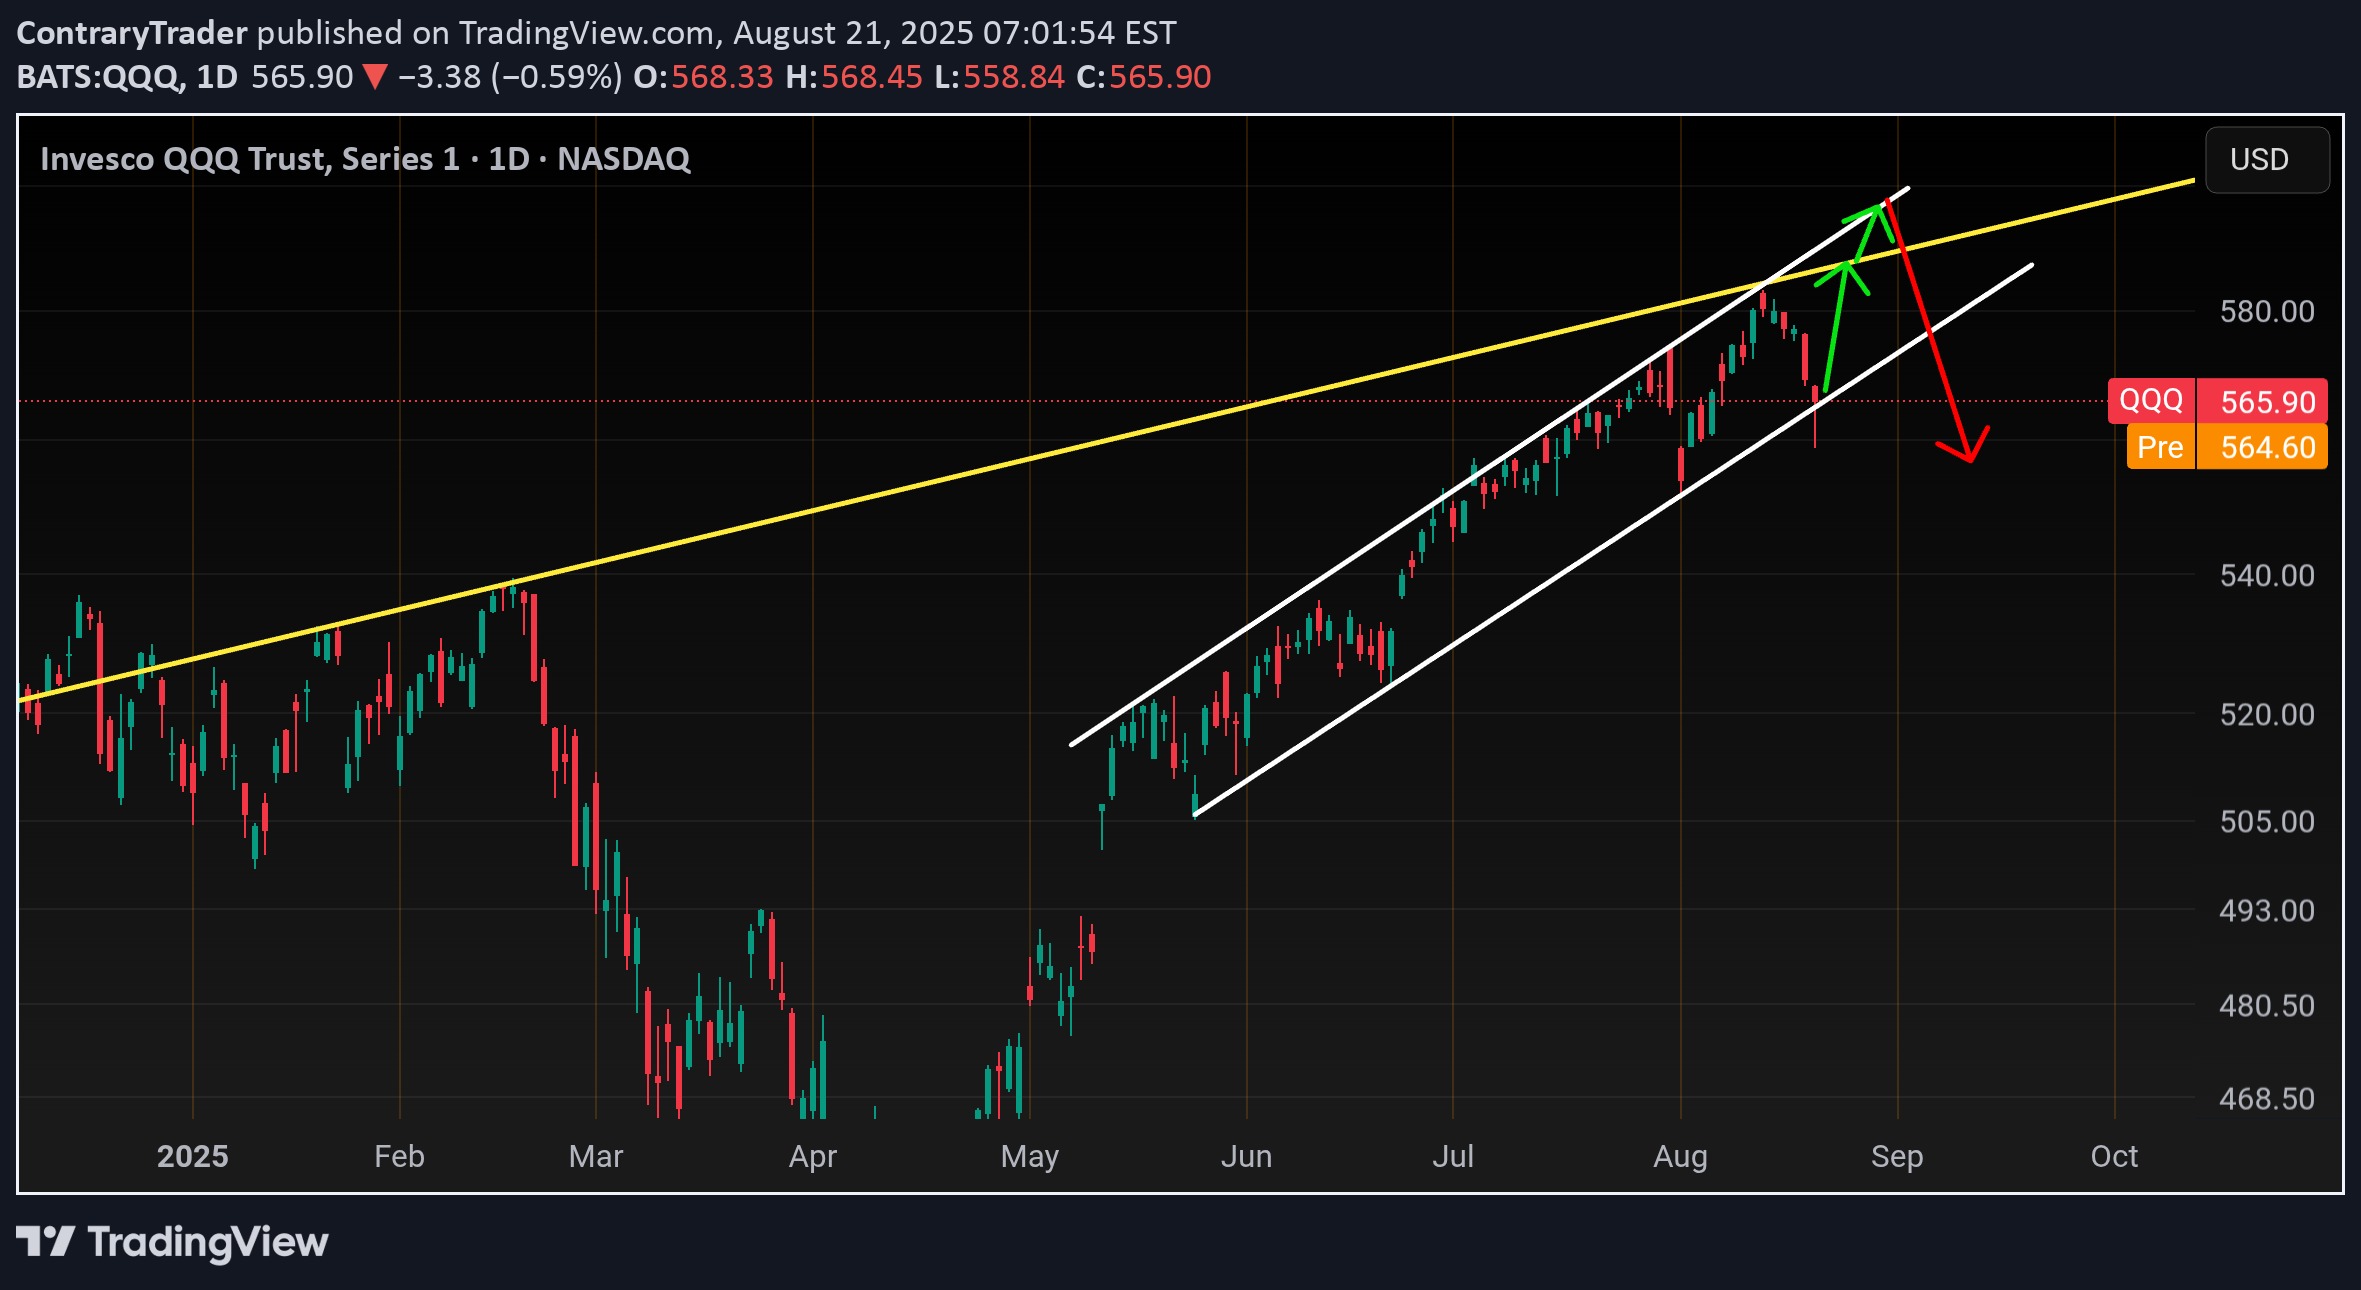Image resolution: width=2361 pixels, height=1290 pixels.
Task: Click the Oct label on the time axis
Action: pyautogui.click(x=2115, y=1156)
